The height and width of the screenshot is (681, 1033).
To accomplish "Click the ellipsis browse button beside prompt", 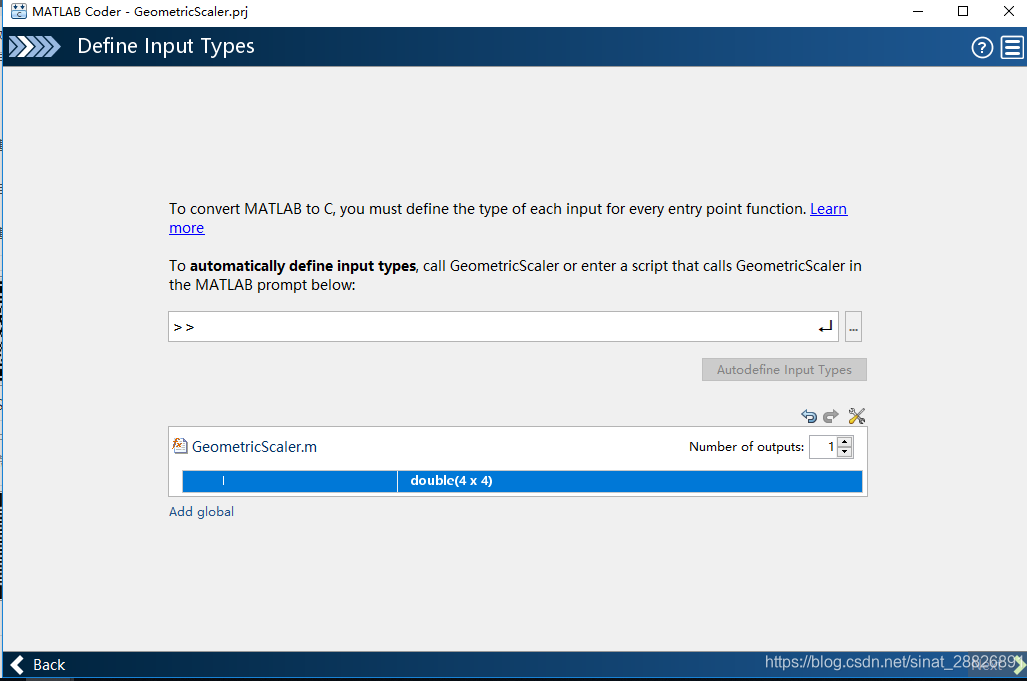I will point(853,327).
